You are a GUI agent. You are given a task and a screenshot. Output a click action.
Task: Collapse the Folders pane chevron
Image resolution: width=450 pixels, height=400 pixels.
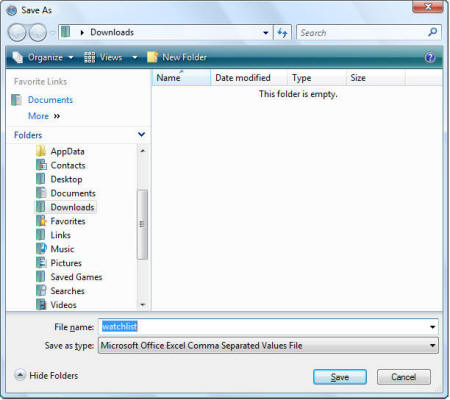pos(142,134)
